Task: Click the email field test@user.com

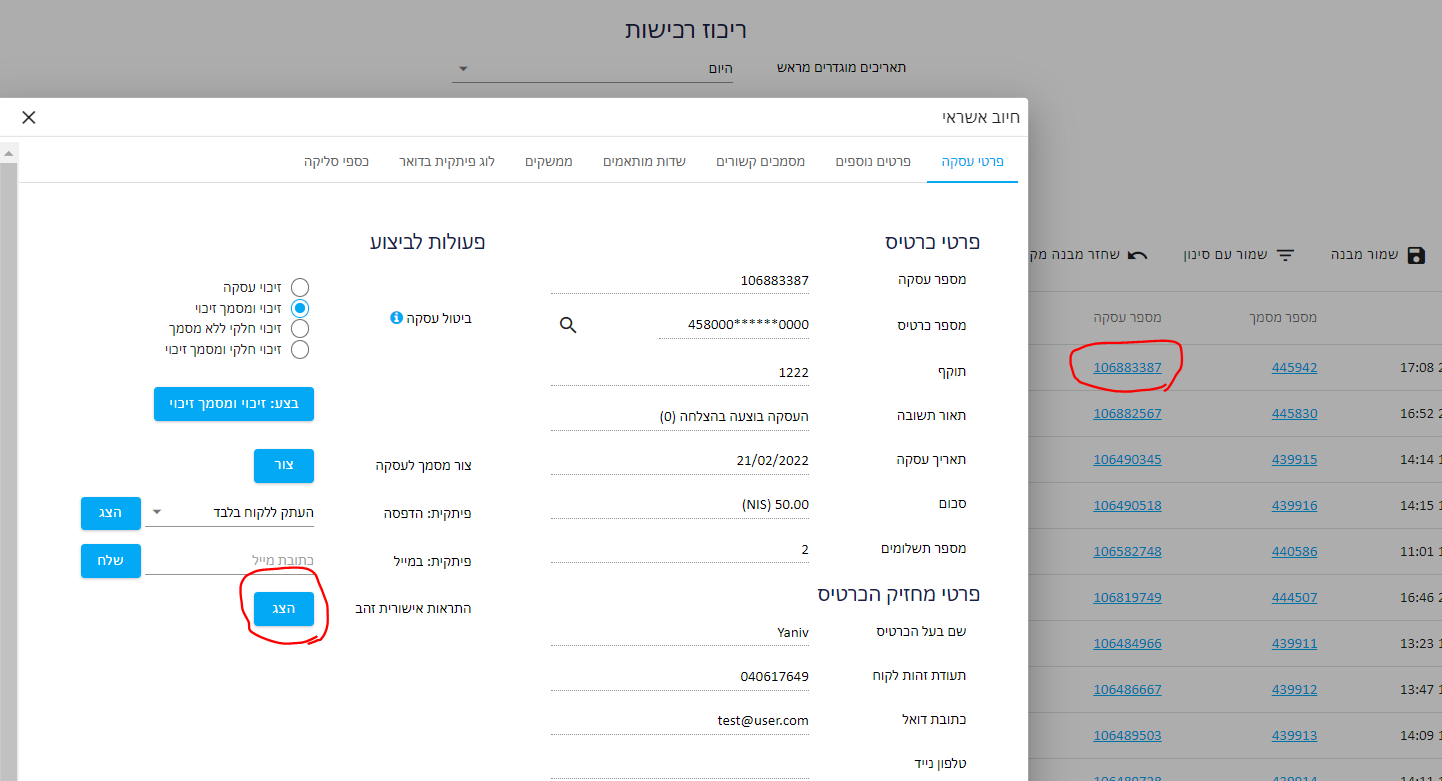Action: point(680,721)
